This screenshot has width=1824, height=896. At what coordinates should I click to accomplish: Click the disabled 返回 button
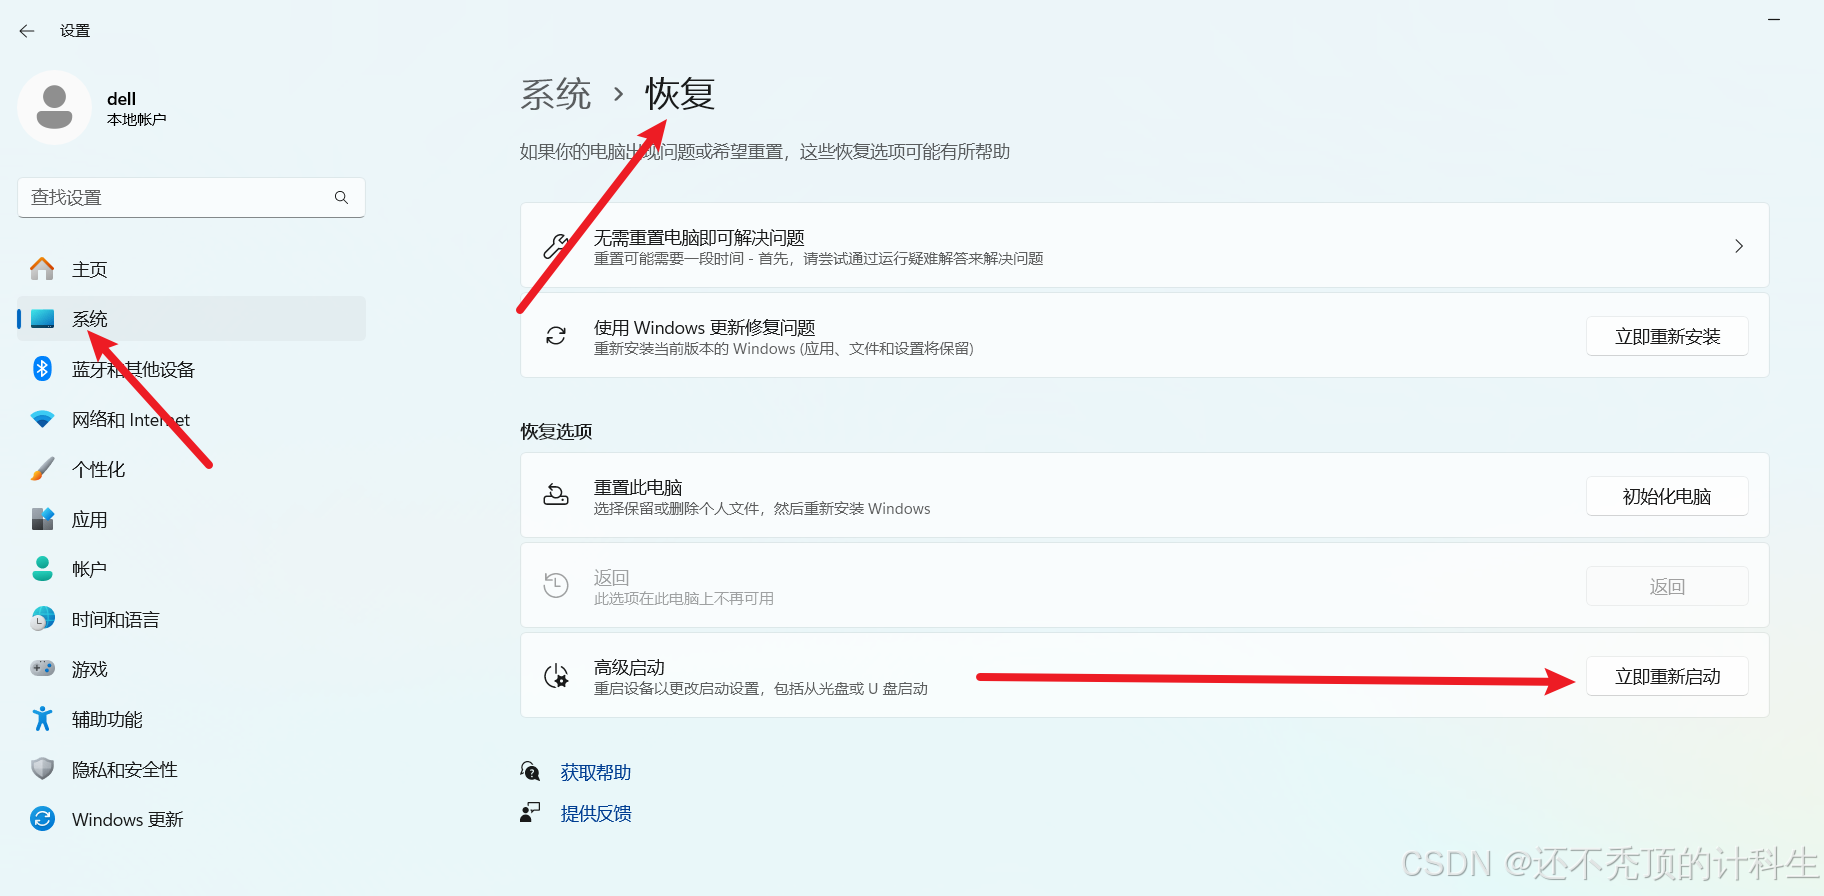[1667, 586]
